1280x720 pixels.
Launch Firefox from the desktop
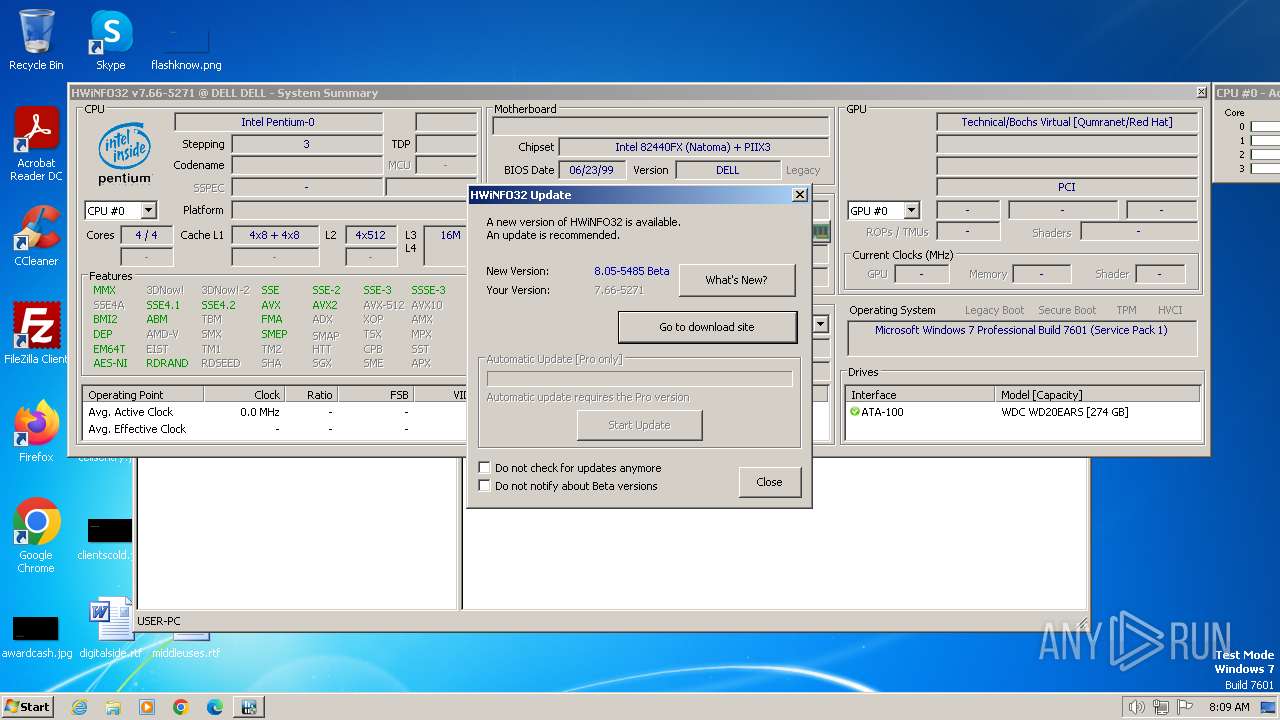[x=36, y=431]
